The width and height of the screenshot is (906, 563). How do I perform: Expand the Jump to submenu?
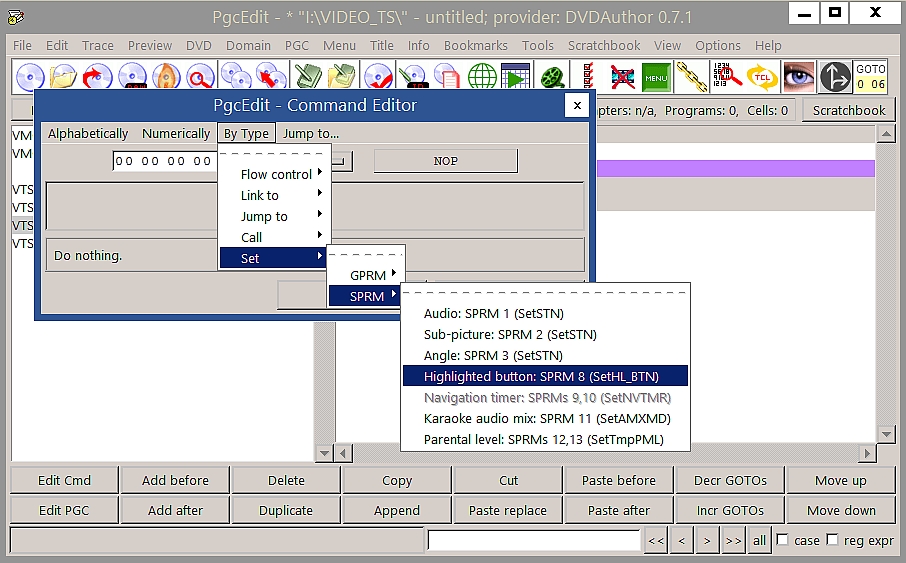tap(276, 216)
